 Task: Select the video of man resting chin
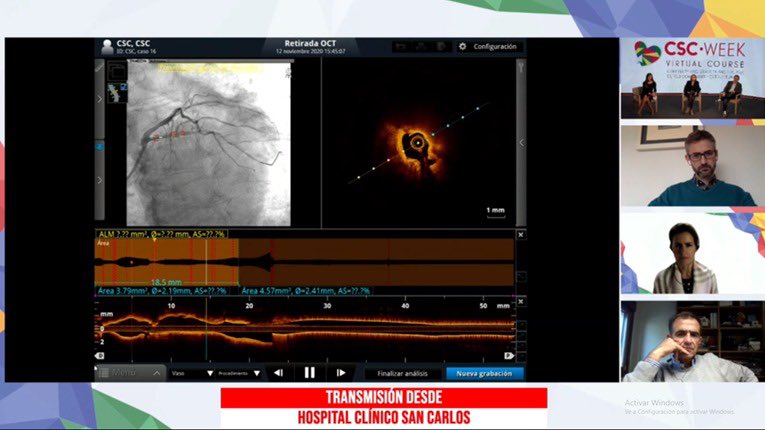click(x=693, y=341)
